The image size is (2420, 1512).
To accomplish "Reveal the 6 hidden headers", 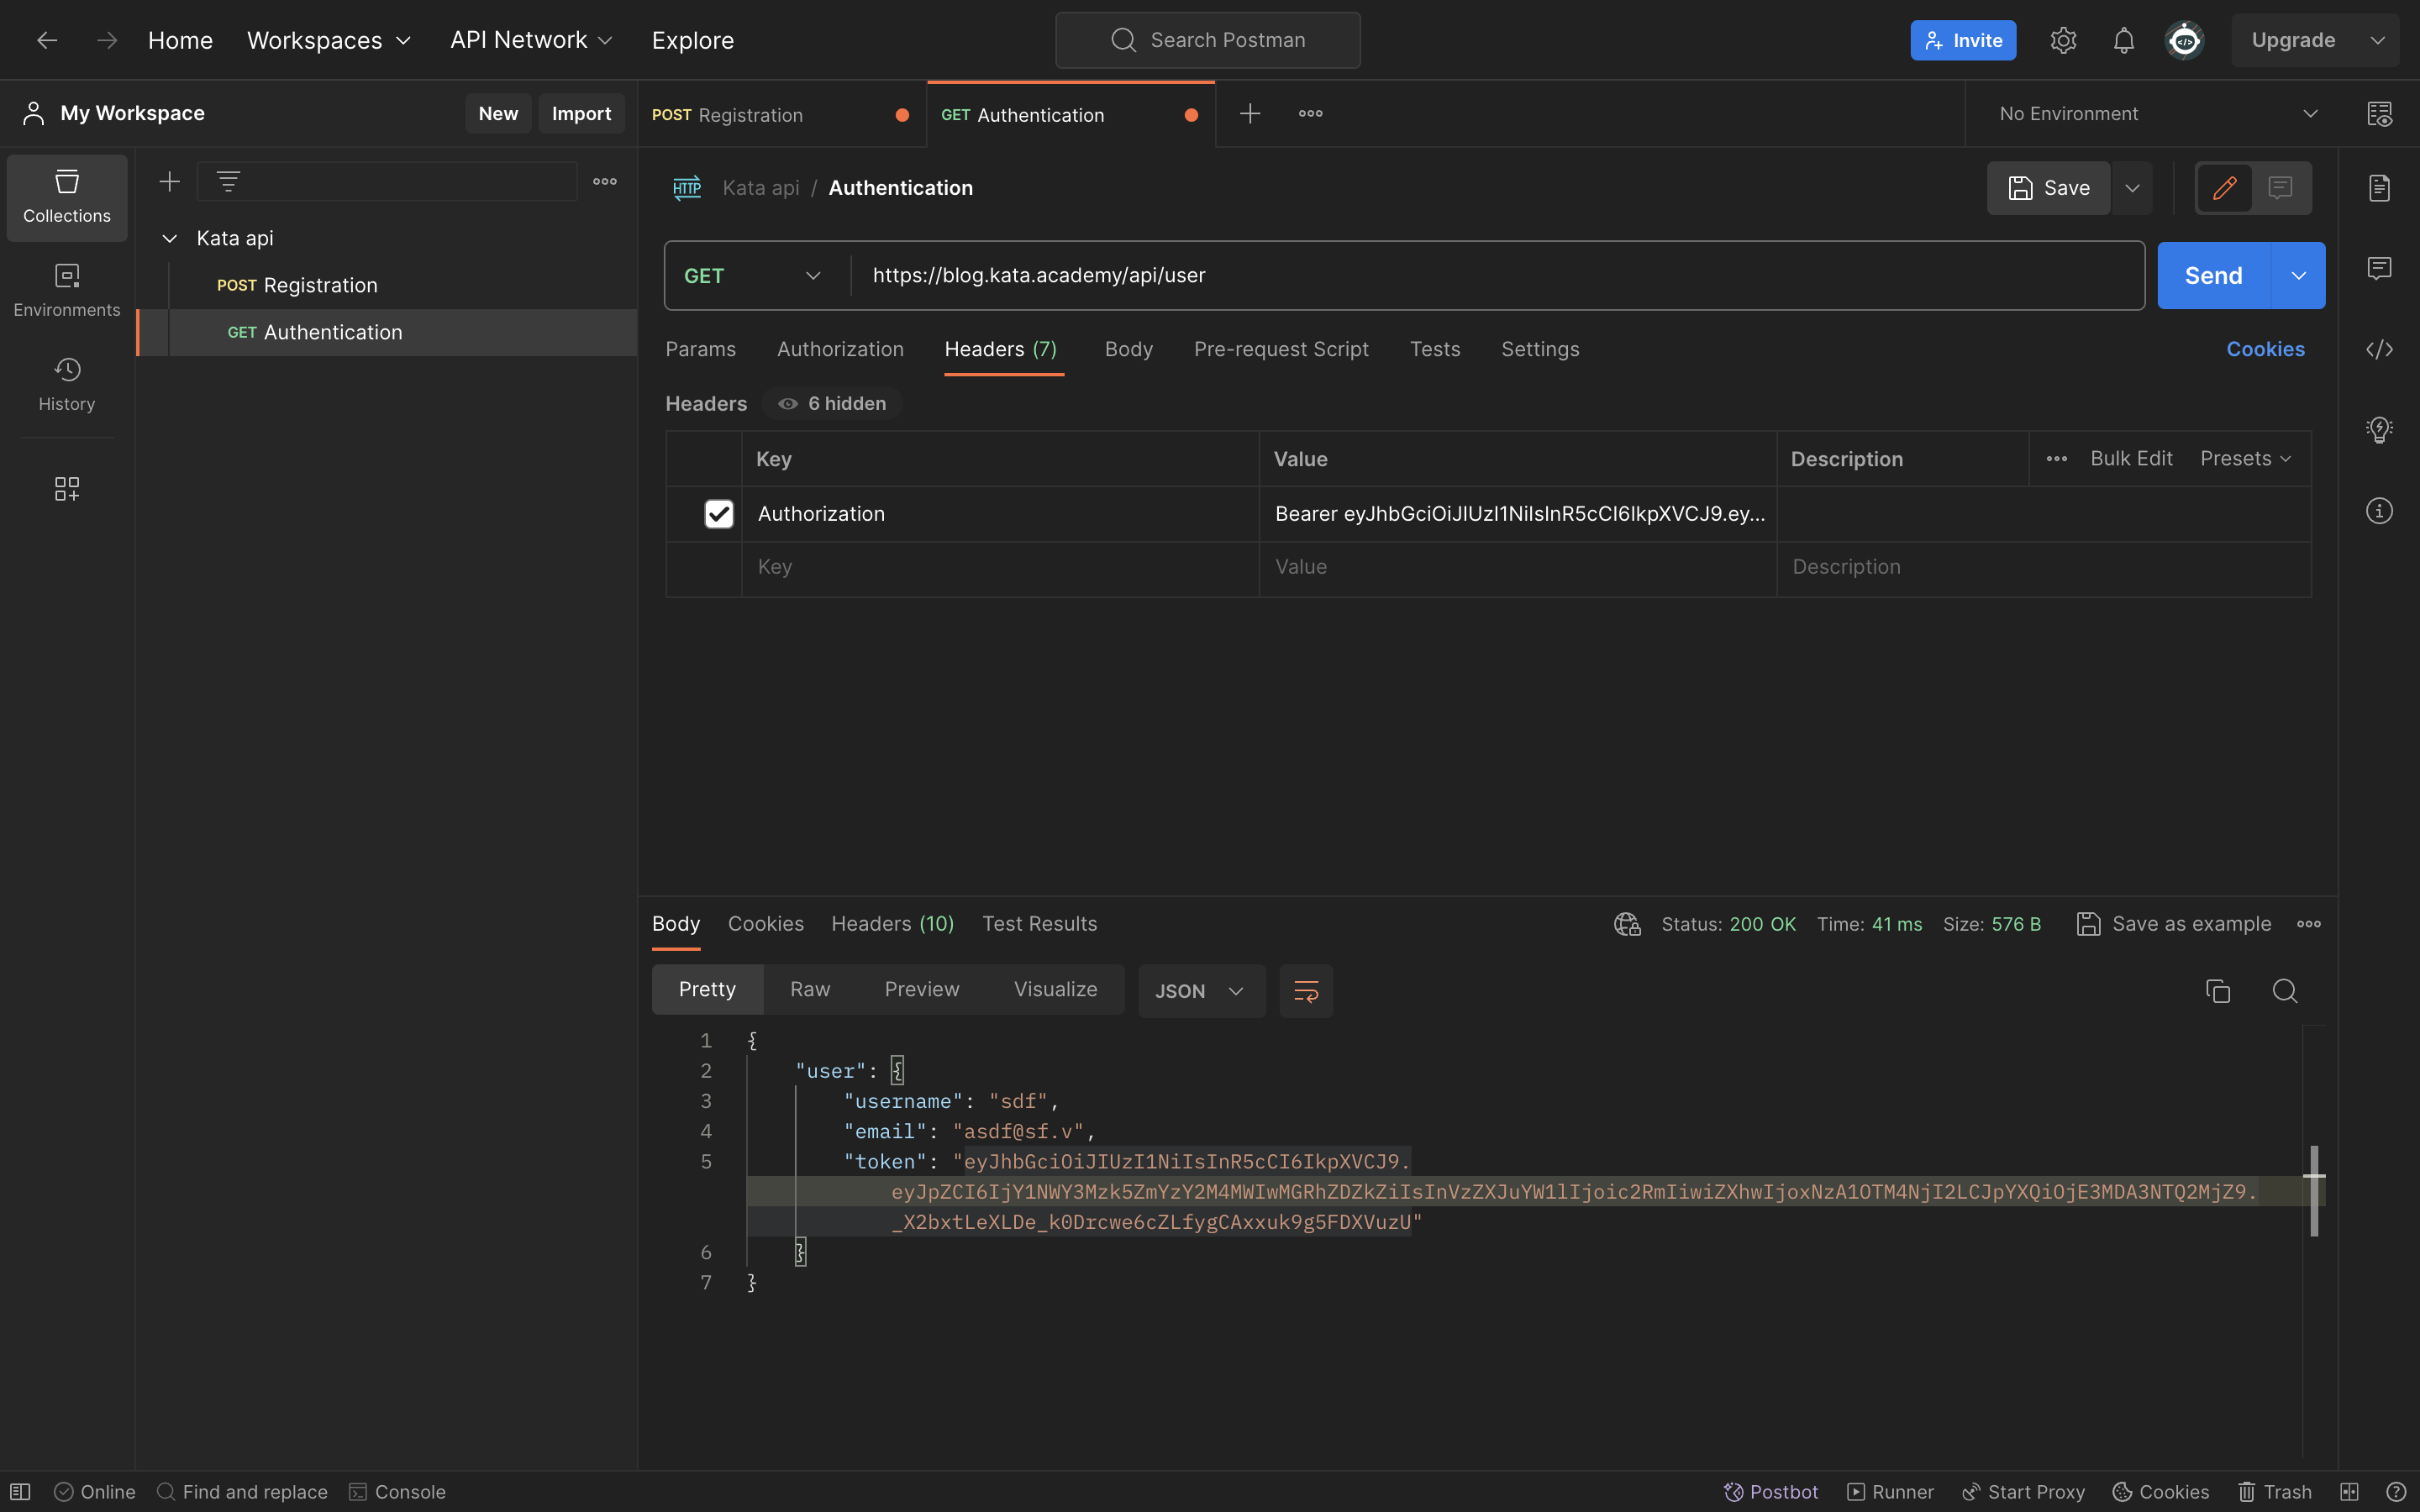I will [x=831, y=403].
